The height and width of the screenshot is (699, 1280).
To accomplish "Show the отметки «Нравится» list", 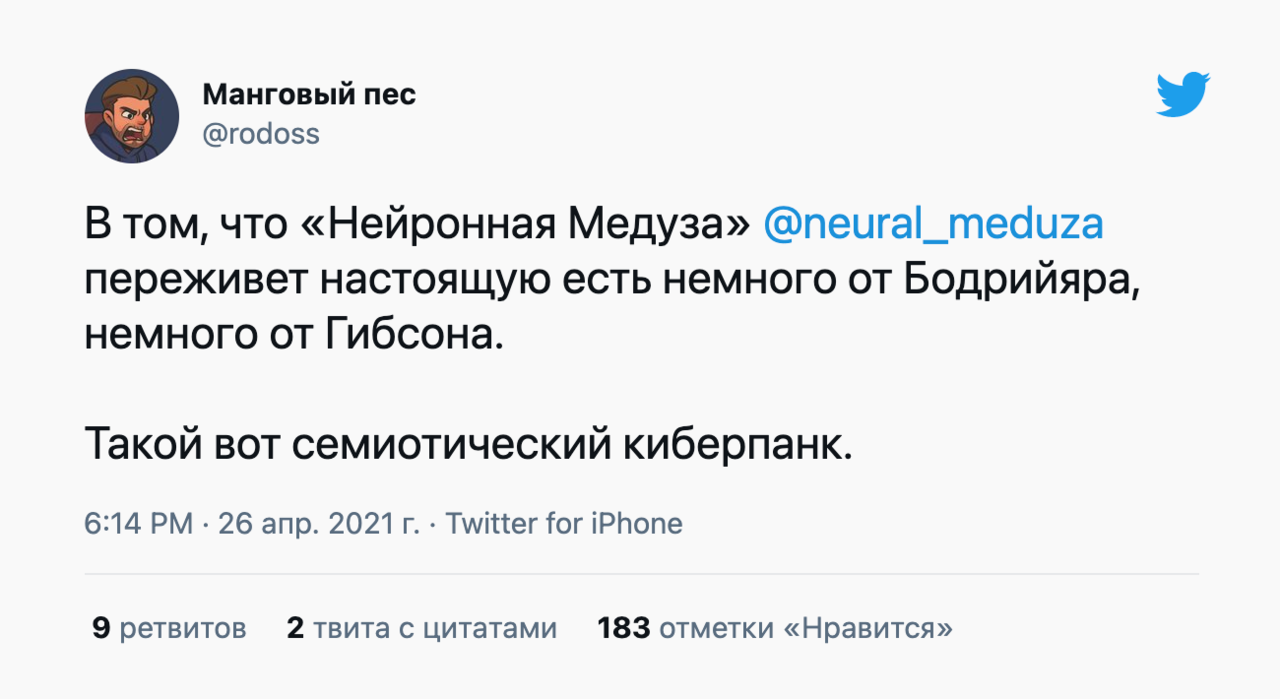I will click(x=806, y=628).
